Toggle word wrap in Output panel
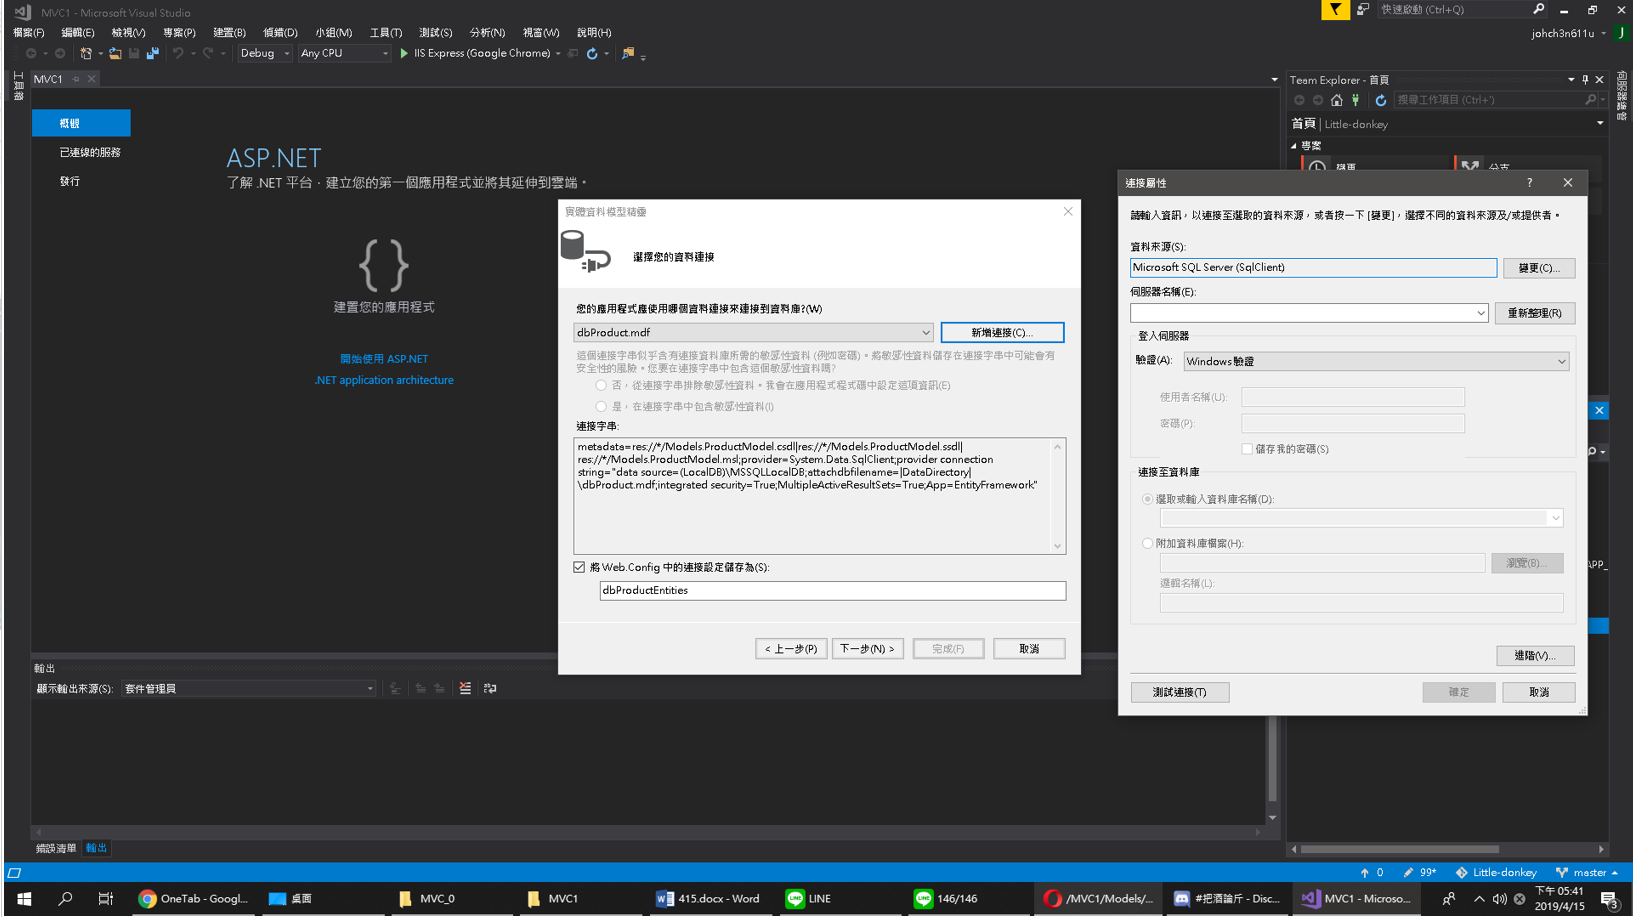This screenshot has height=917, width=1633. 490,688
